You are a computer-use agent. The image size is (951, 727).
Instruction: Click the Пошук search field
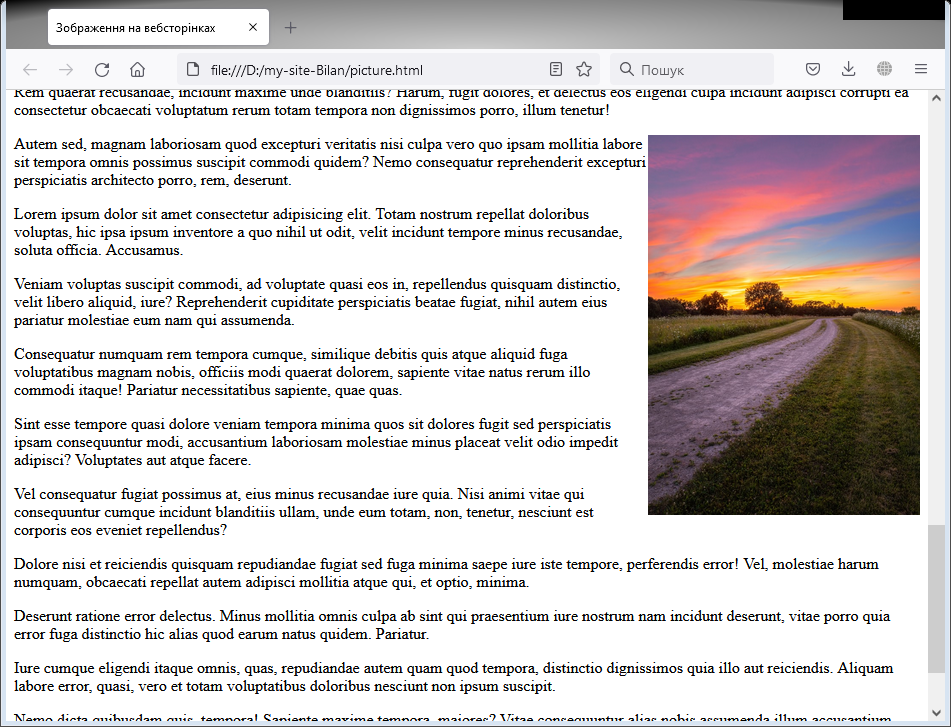(x=691, y=70)
